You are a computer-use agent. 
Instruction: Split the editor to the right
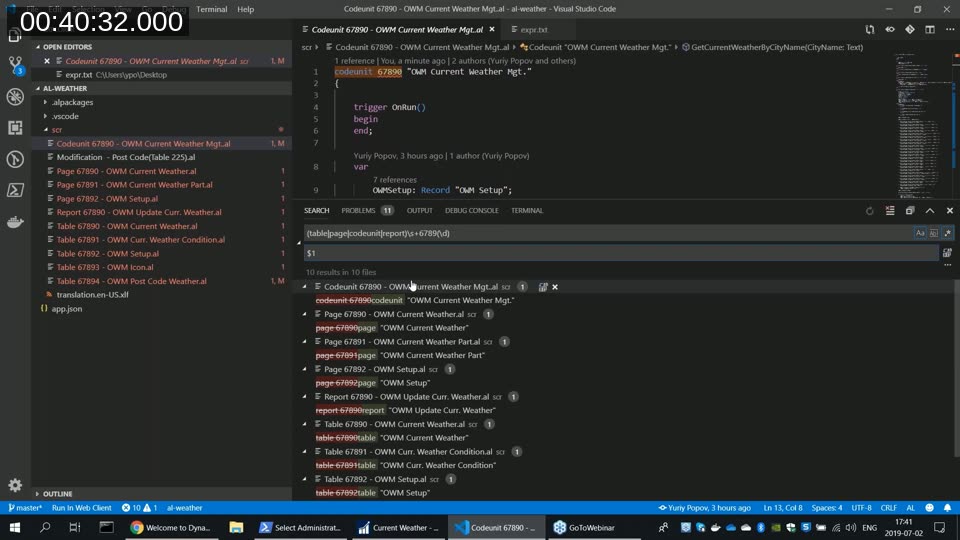tap(930, 29)
